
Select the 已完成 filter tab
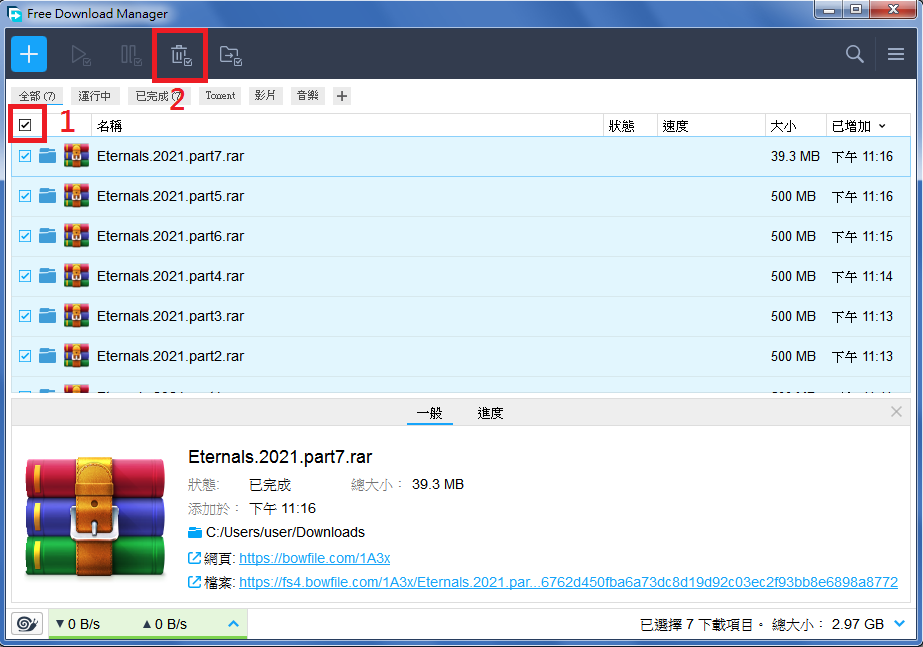coord(159,96)
